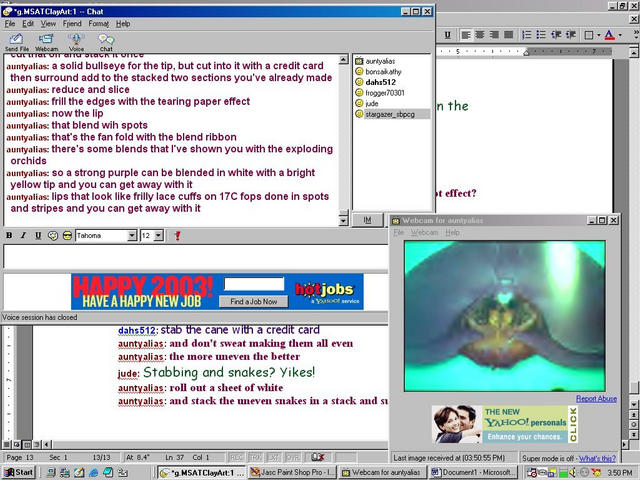Screen dimensions: 640x480
Task: Open the Webcam menu in webcam window
Action: point(424,233)
